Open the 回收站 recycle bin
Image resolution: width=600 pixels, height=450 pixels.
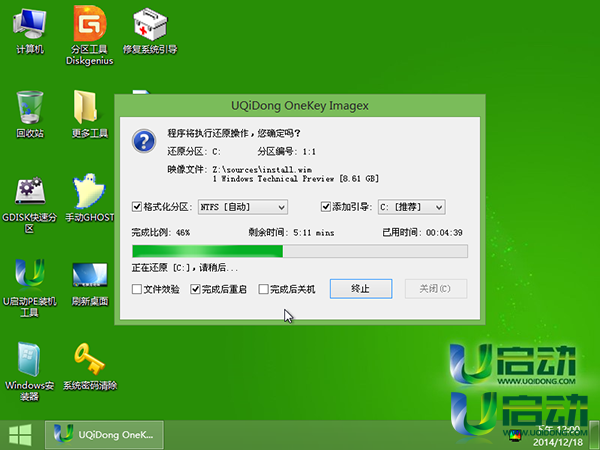30,114
